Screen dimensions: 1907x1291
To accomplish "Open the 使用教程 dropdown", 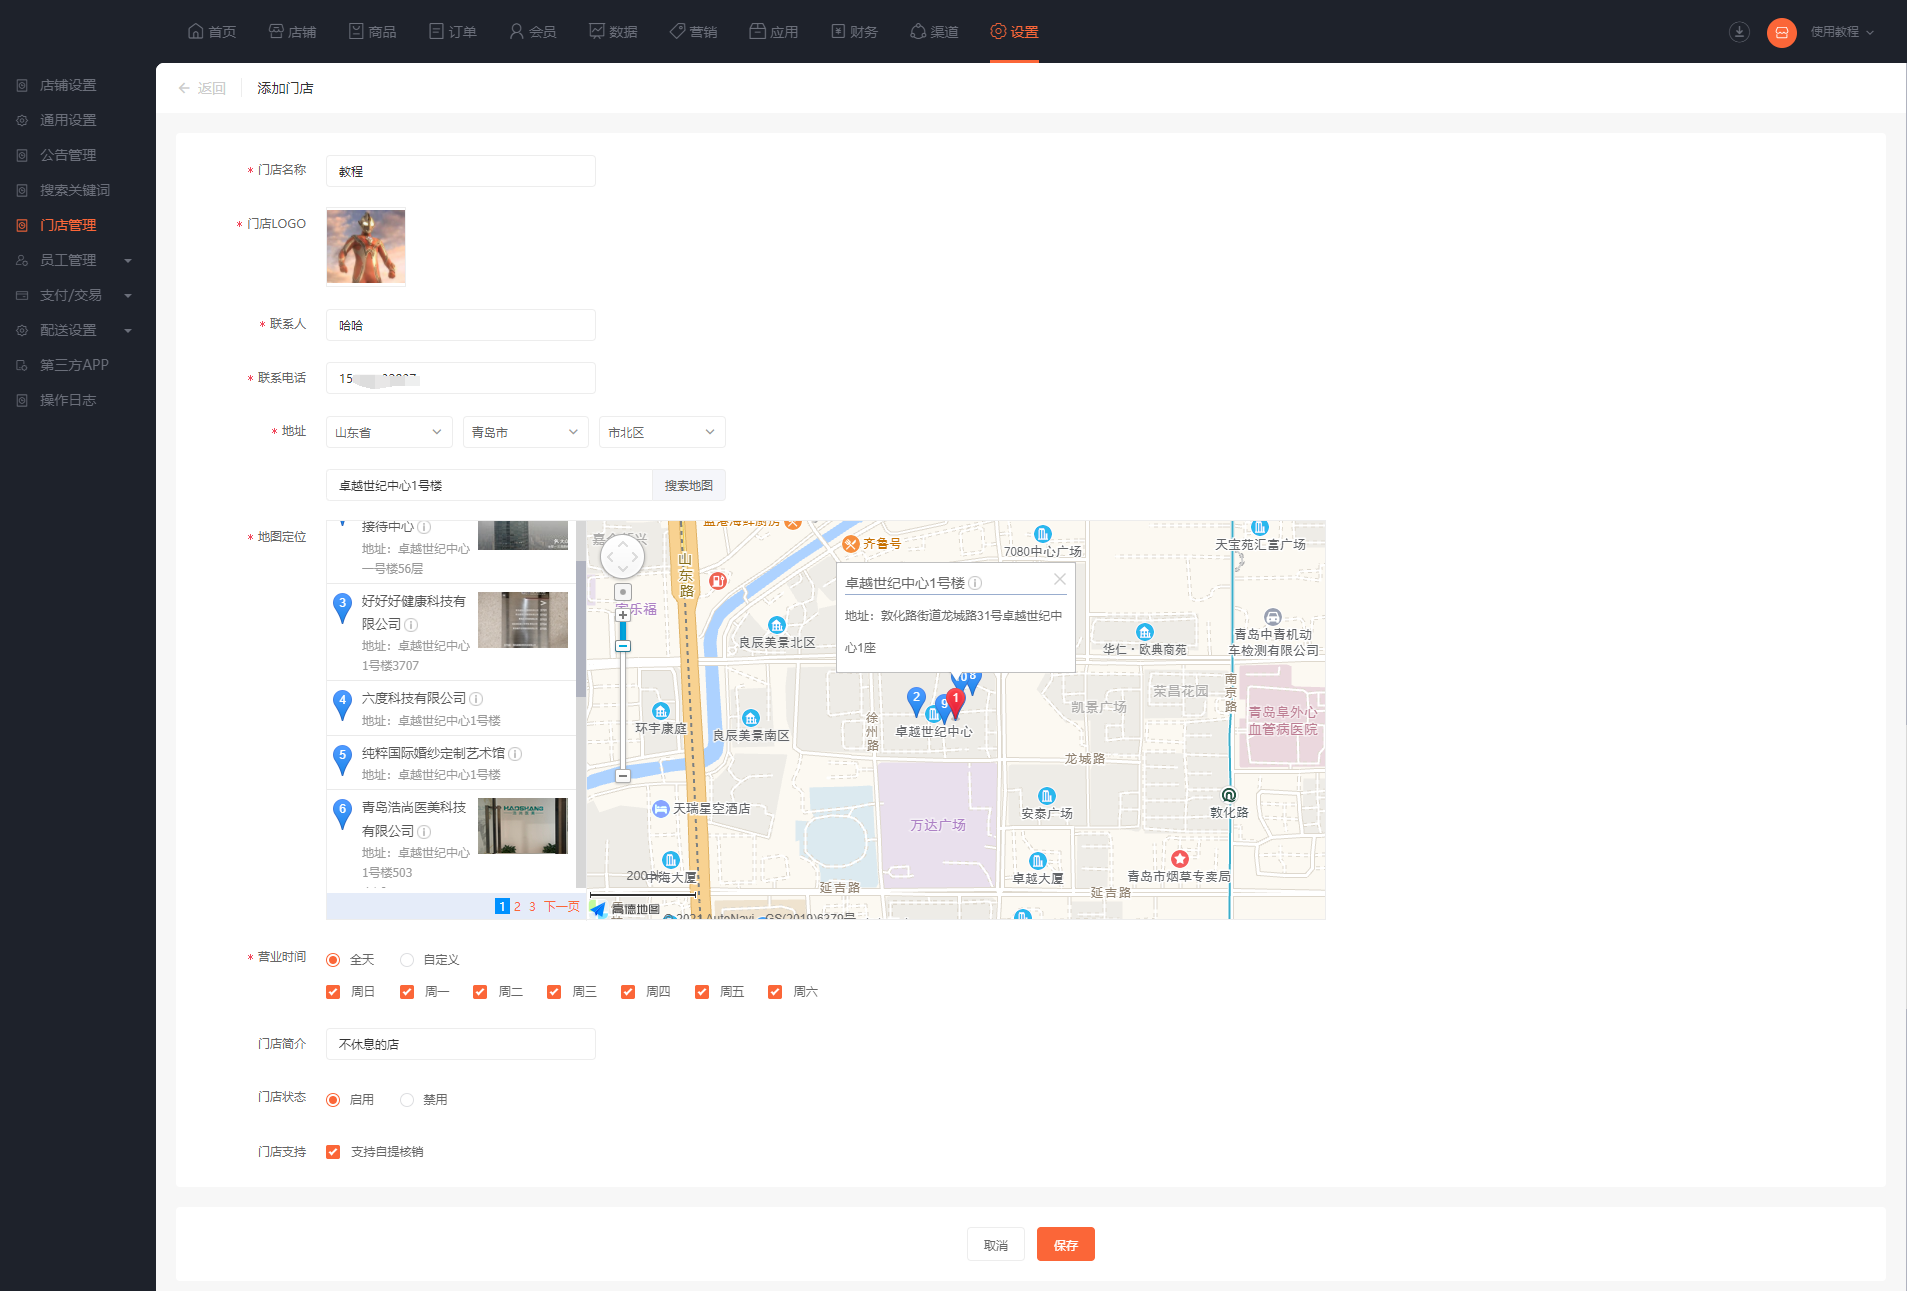I will [1843, 32].
